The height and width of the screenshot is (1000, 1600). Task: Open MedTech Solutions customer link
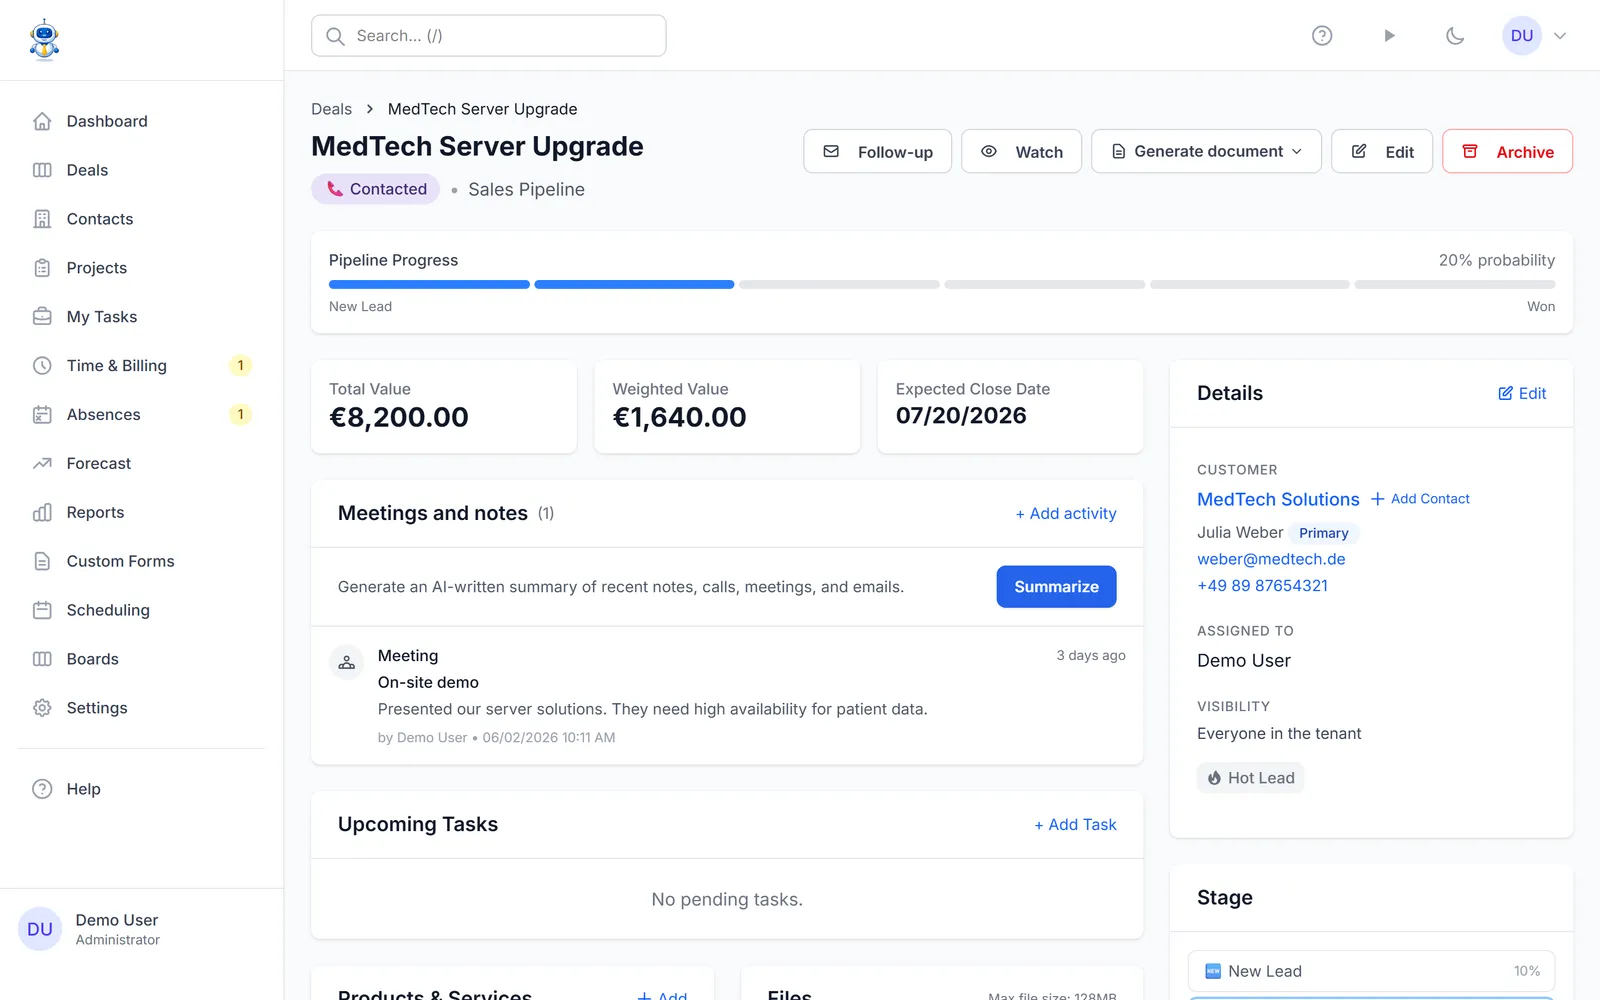(1278, 499)
